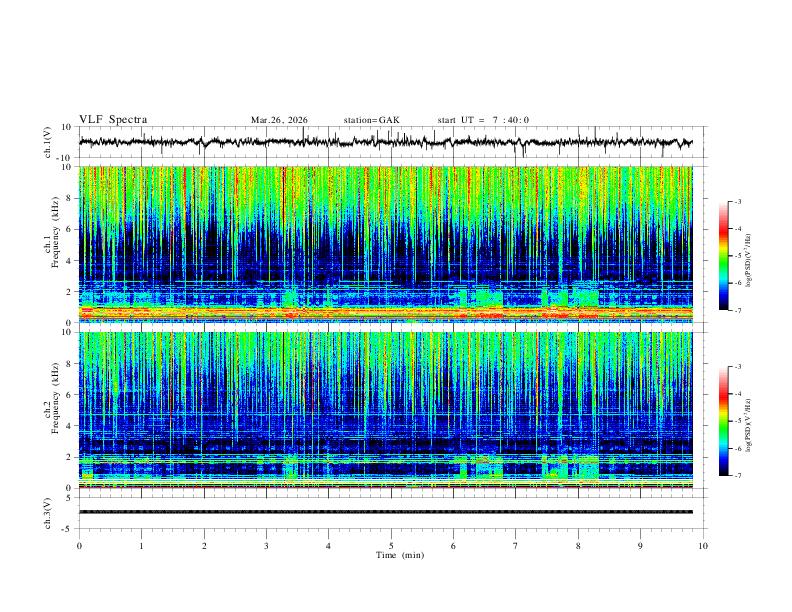The width and height of the screenshot is (792, 612).
Task: Click the date text "Mar.26, 2026"
Action: coord(279,120)
